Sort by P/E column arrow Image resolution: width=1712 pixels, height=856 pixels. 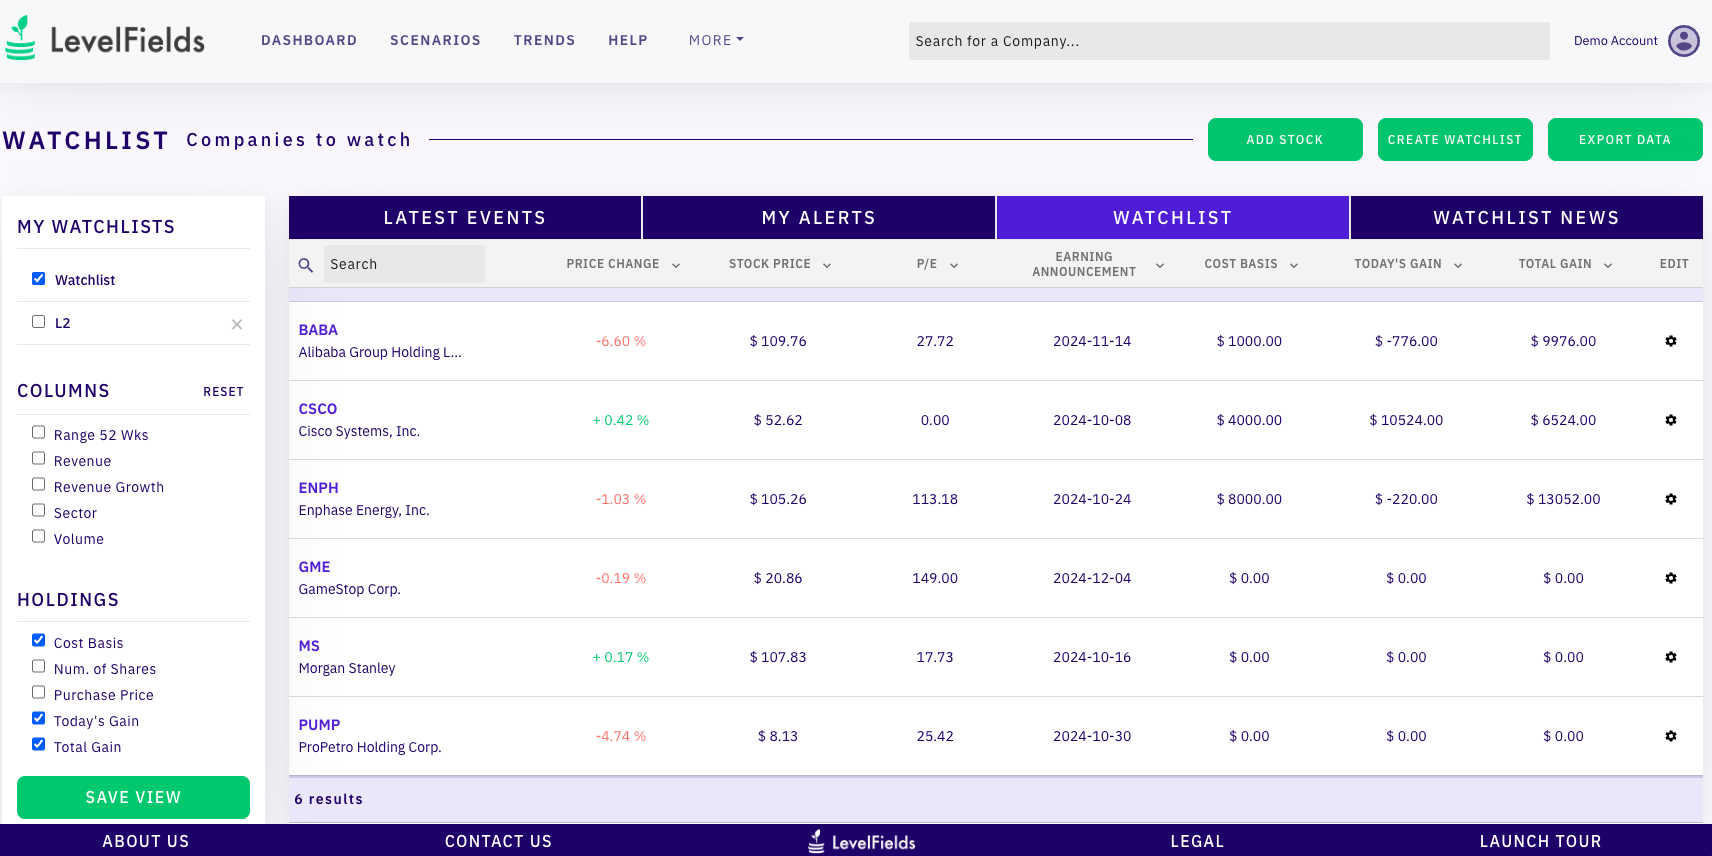point(954,265)
